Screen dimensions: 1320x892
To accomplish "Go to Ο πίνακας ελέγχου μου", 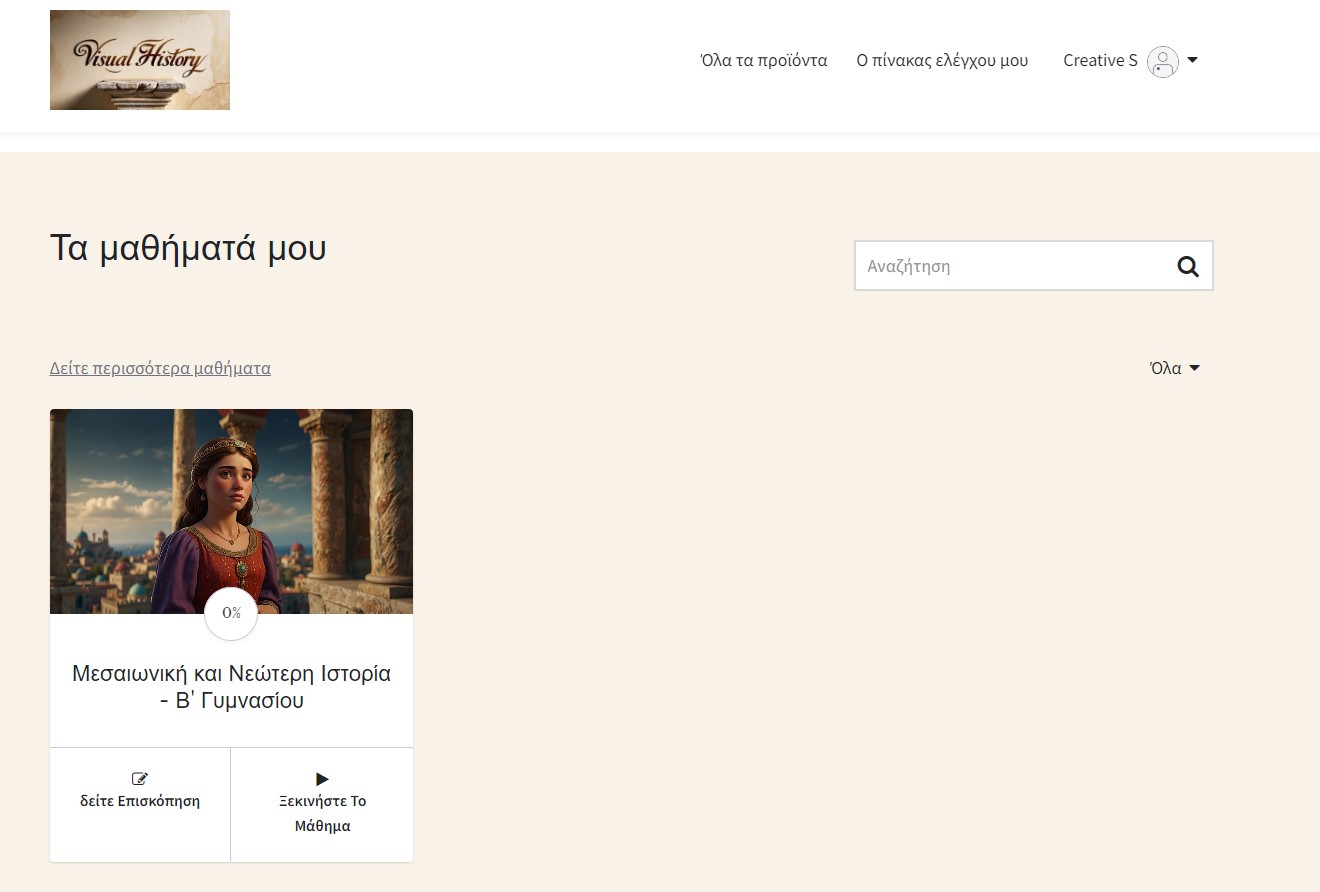I will 942,61.
